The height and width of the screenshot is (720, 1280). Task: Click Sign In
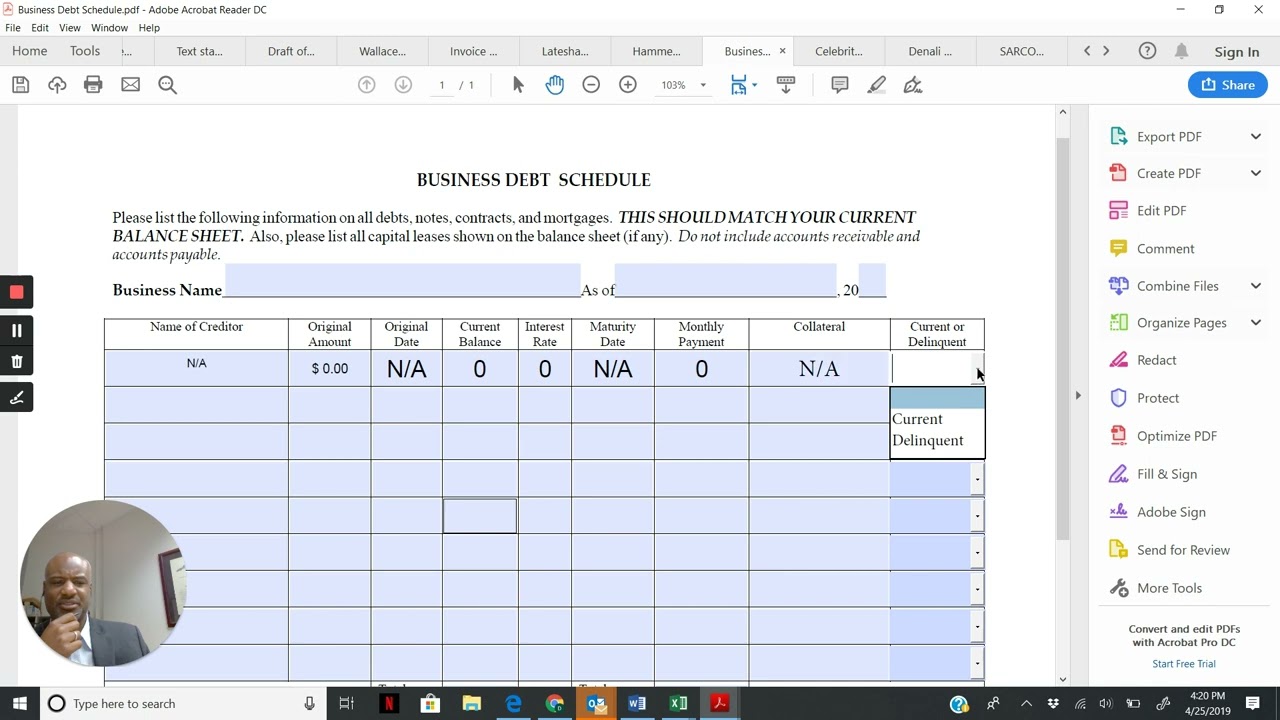click(1237, 52)
